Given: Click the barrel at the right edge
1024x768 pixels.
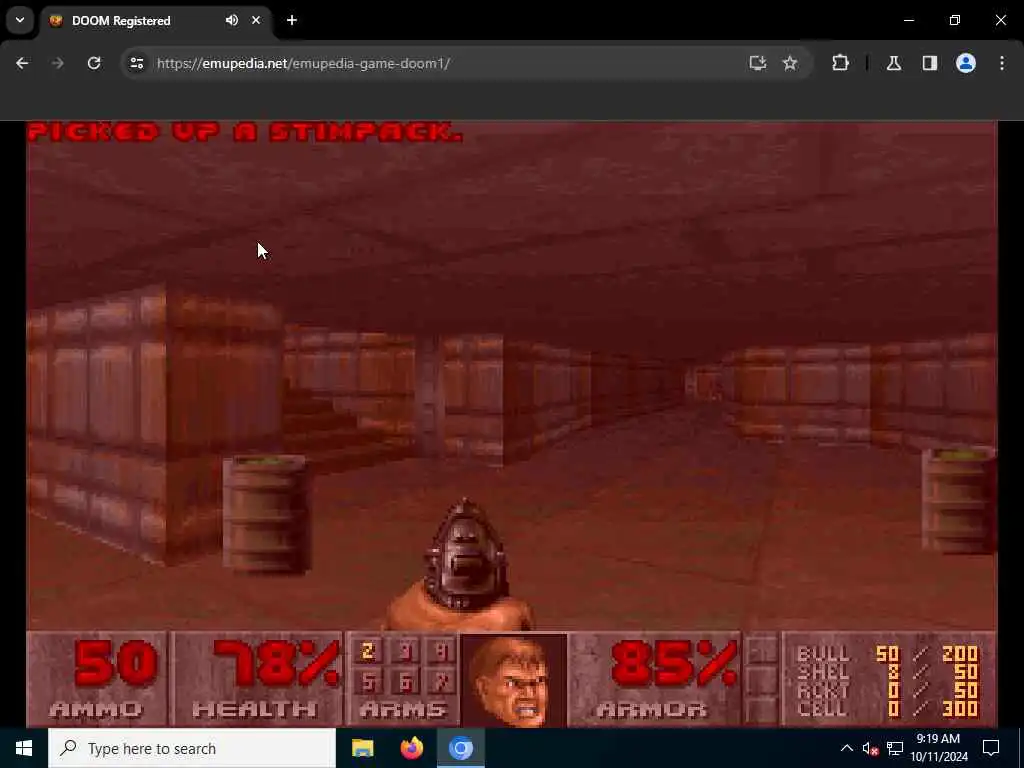Looking at the screenshot, I should click(959, 502).
